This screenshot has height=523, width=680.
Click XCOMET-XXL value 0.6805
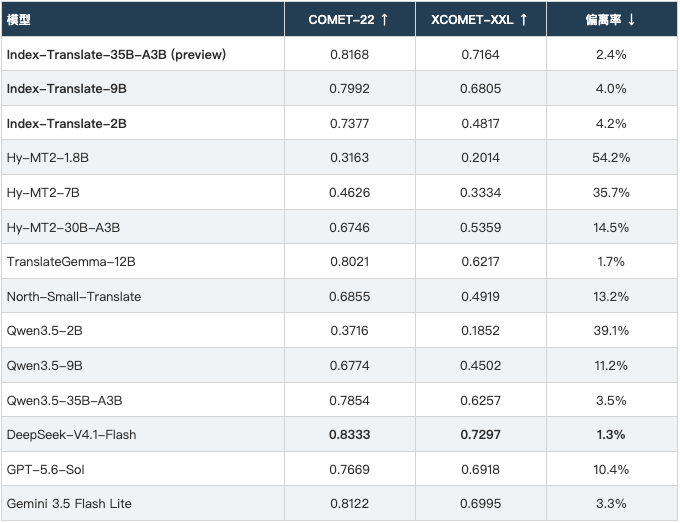(x=481, y=88)
